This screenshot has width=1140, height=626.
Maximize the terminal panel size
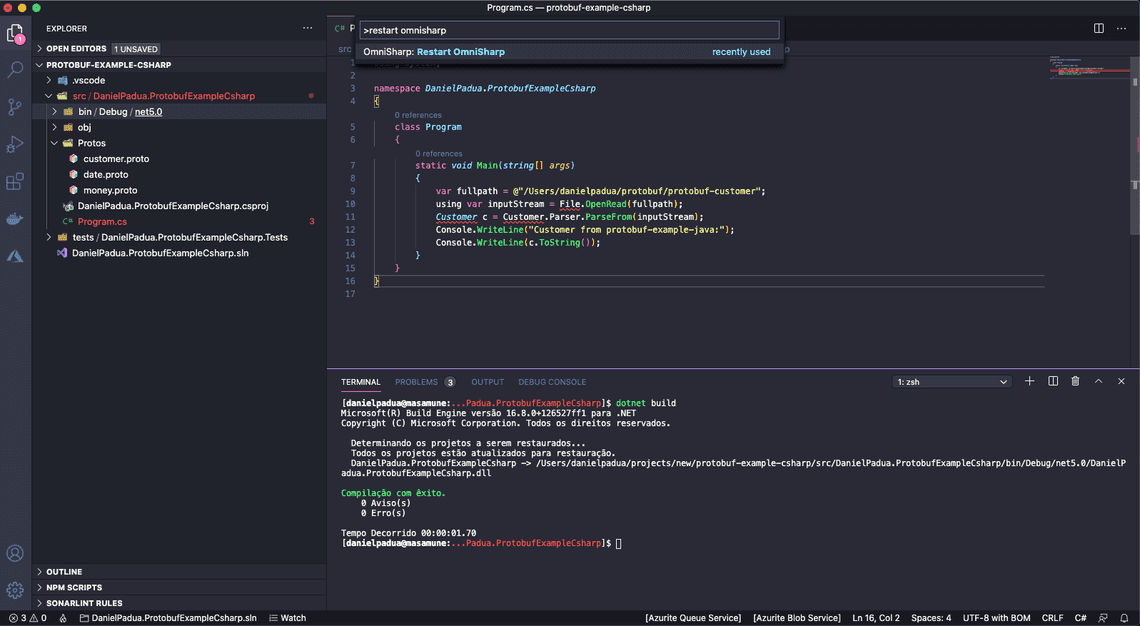point(1098,381)
